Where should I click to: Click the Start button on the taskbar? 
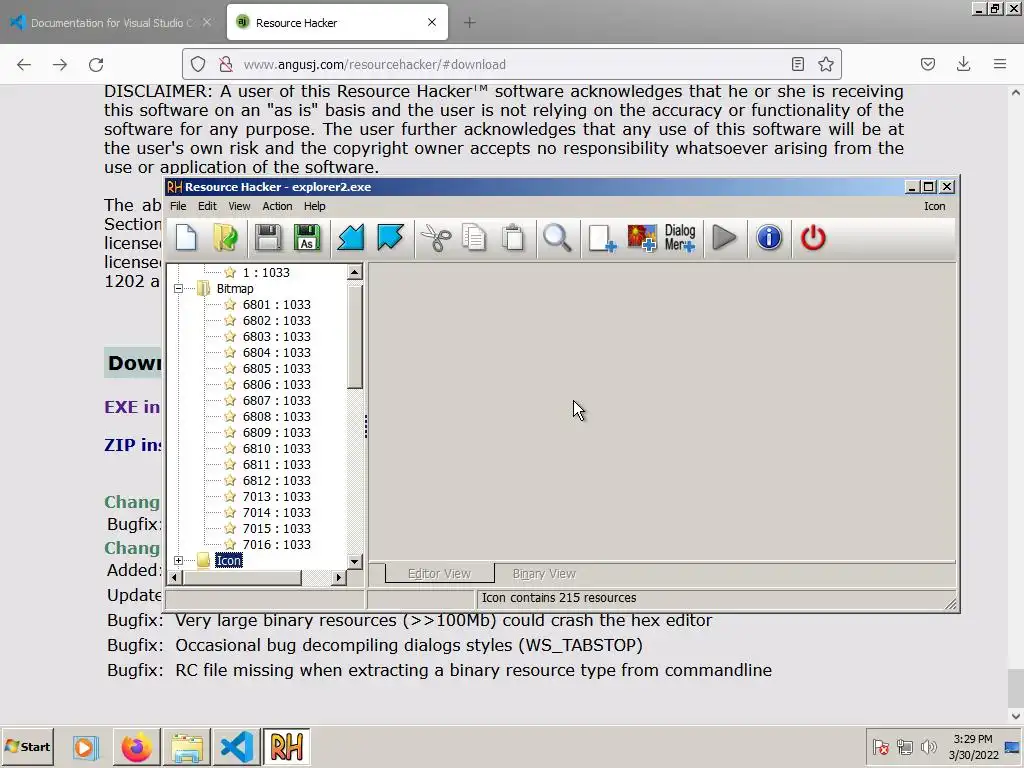(x=27, y=746)
